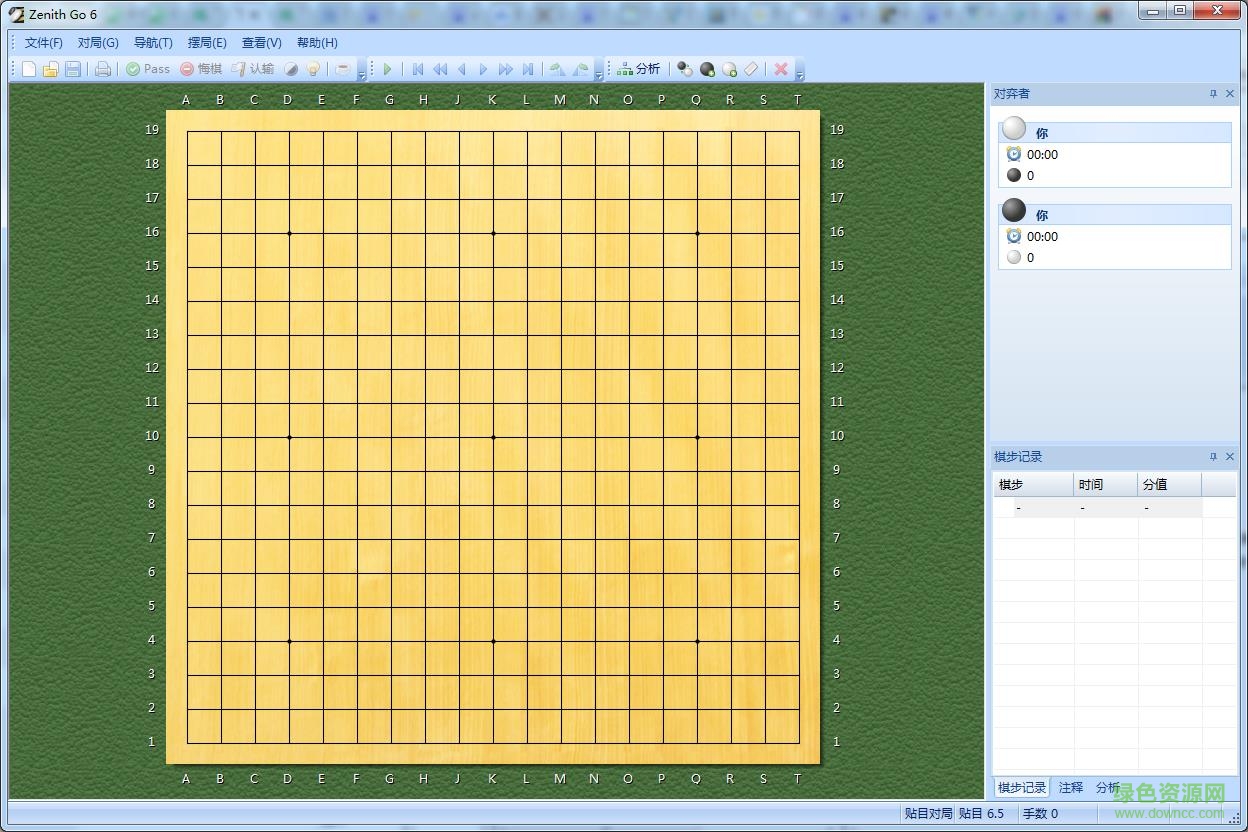This screenshot has width=1248, height=832.
Task: Open the 文件(F) menu
Action: point(41,42)
